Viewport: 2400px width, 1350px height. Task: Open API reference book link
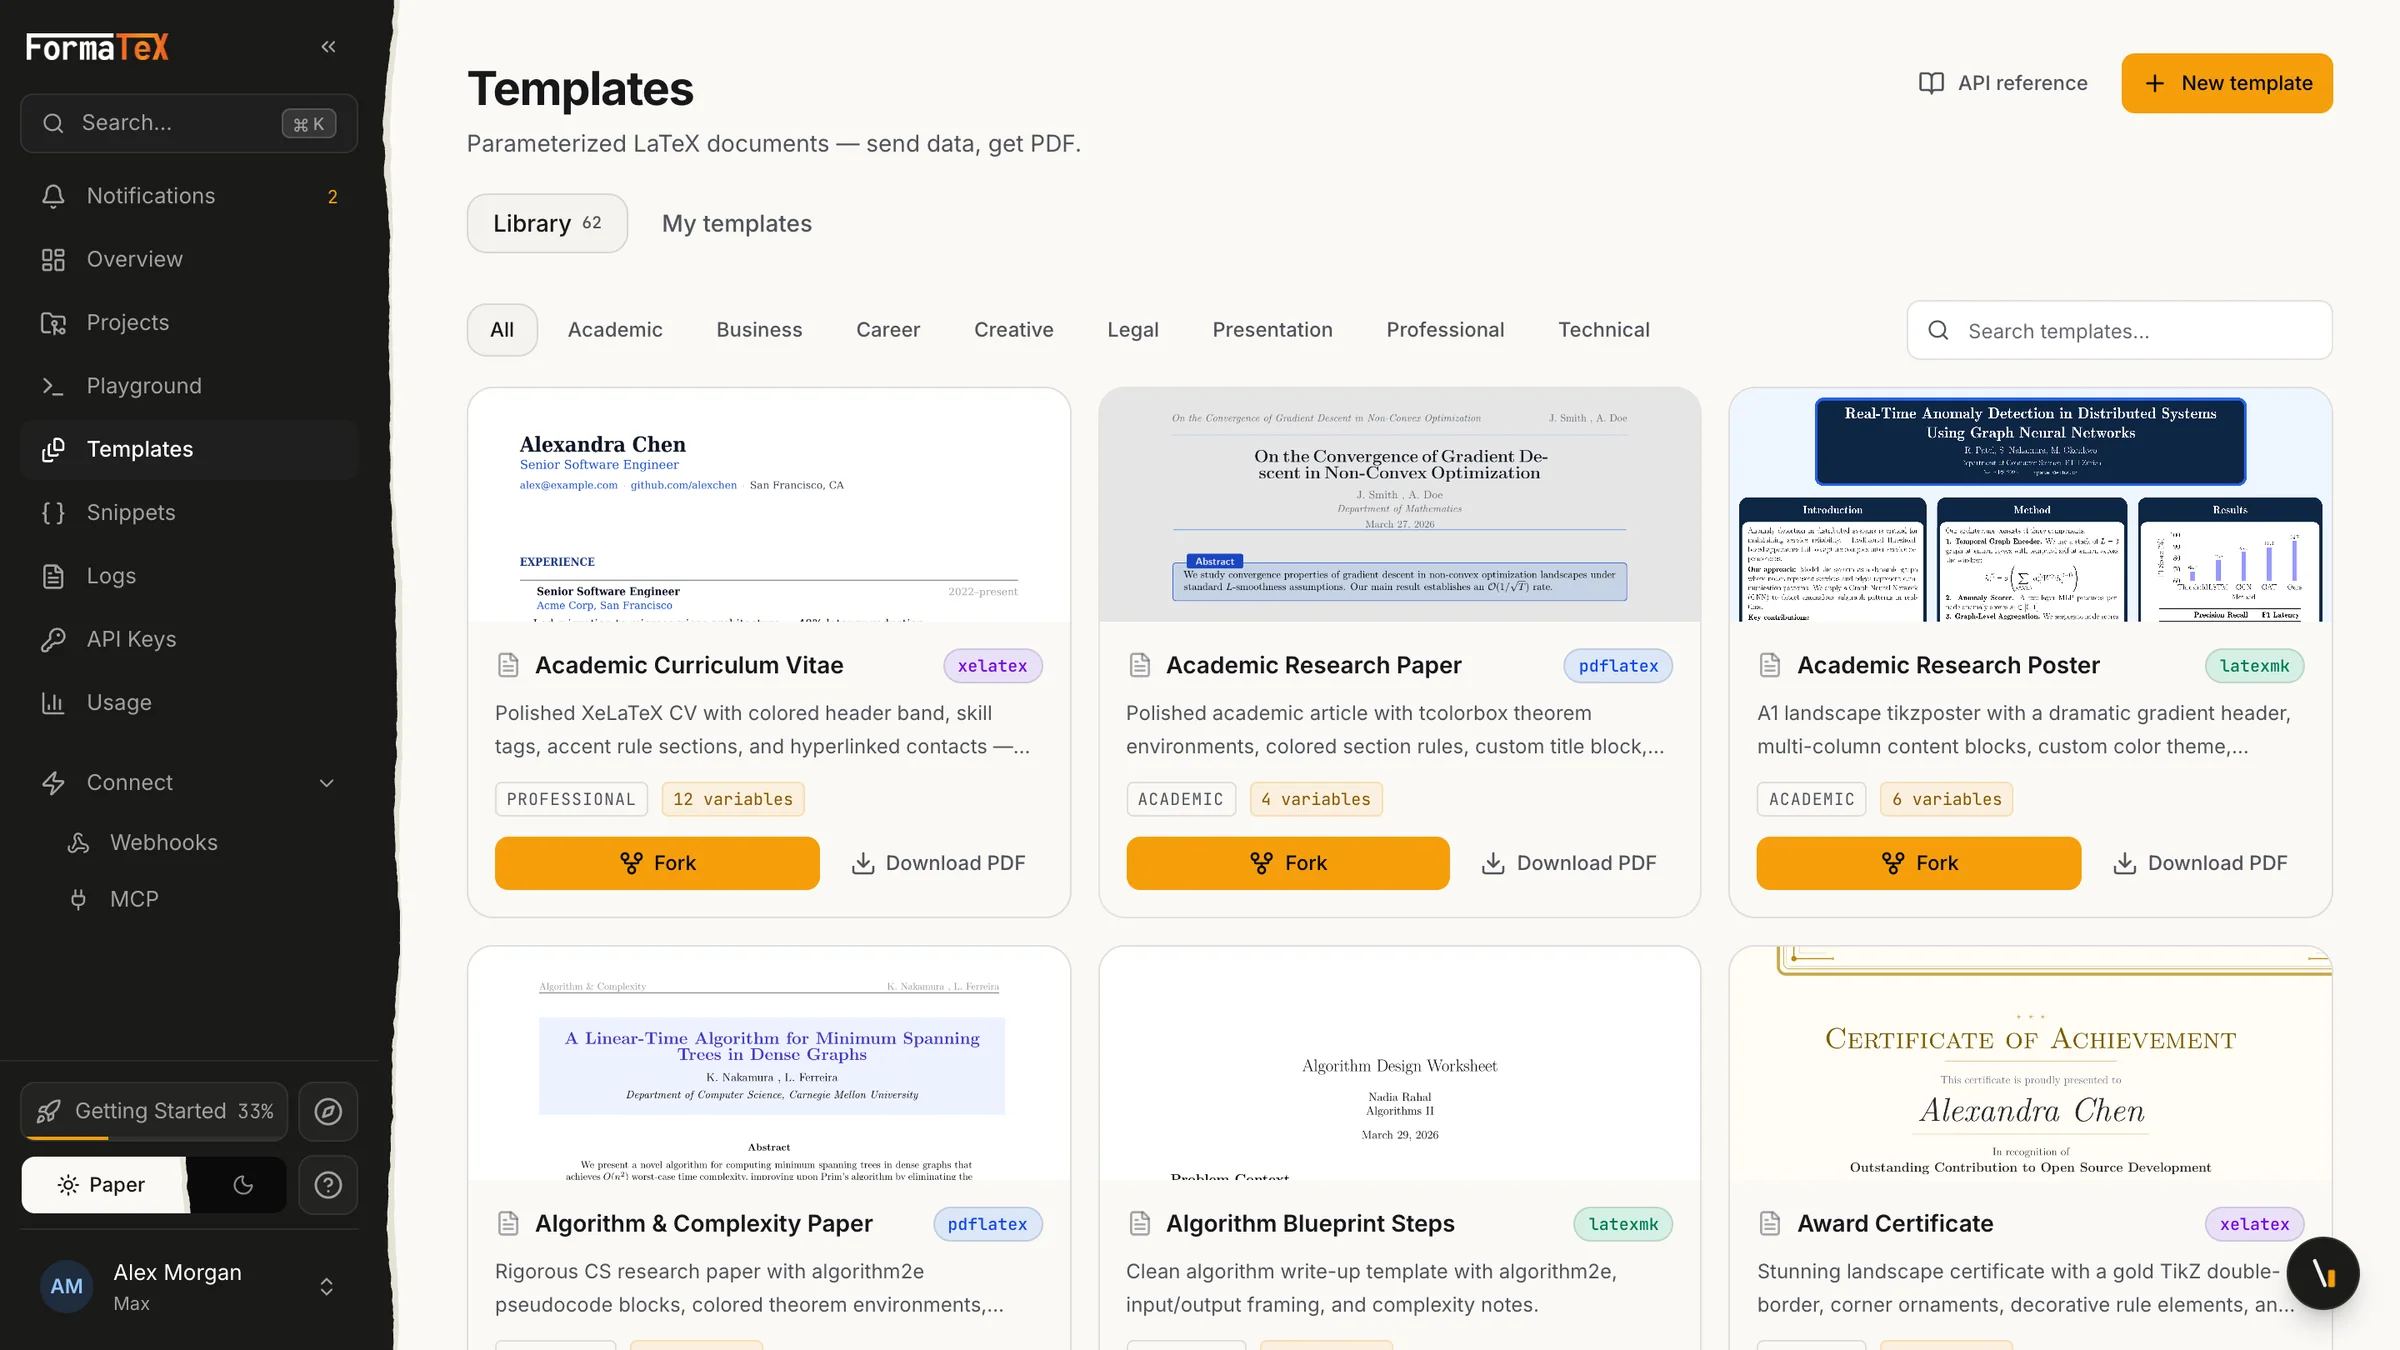[x=2003, y=83]
